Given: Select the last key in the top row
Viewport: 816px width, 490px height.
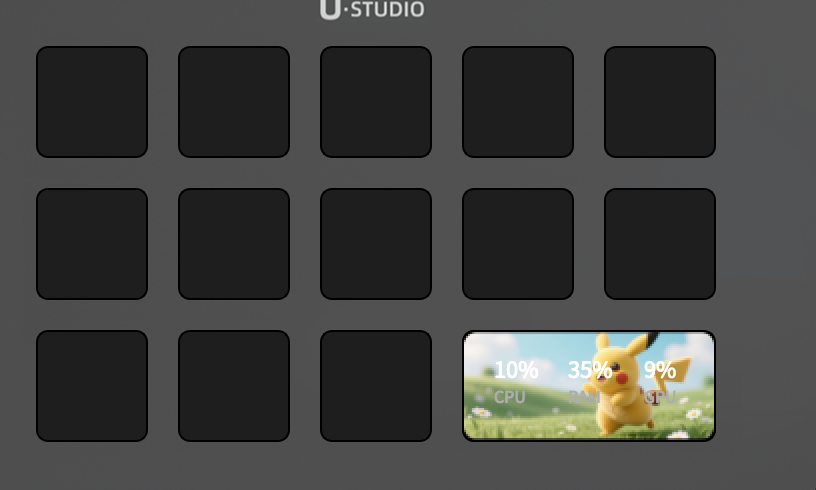Looking at the screenshot, I should tap(660, 102).
